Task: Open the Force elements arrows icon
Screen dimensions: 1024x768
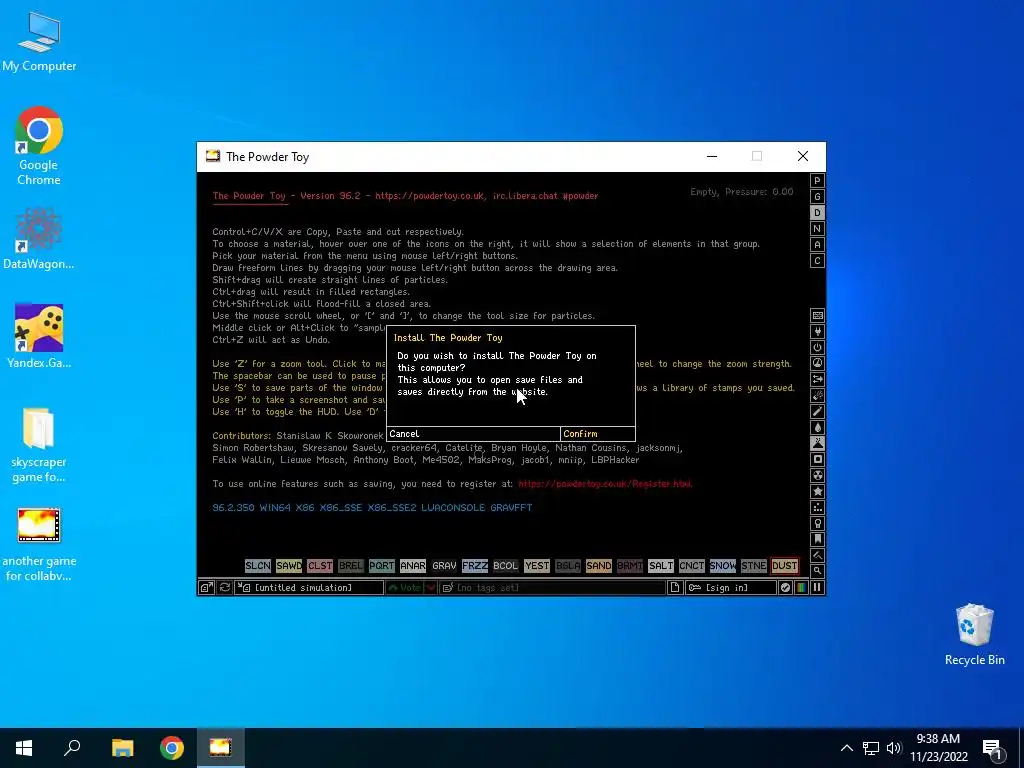Action: coord(818,379)
